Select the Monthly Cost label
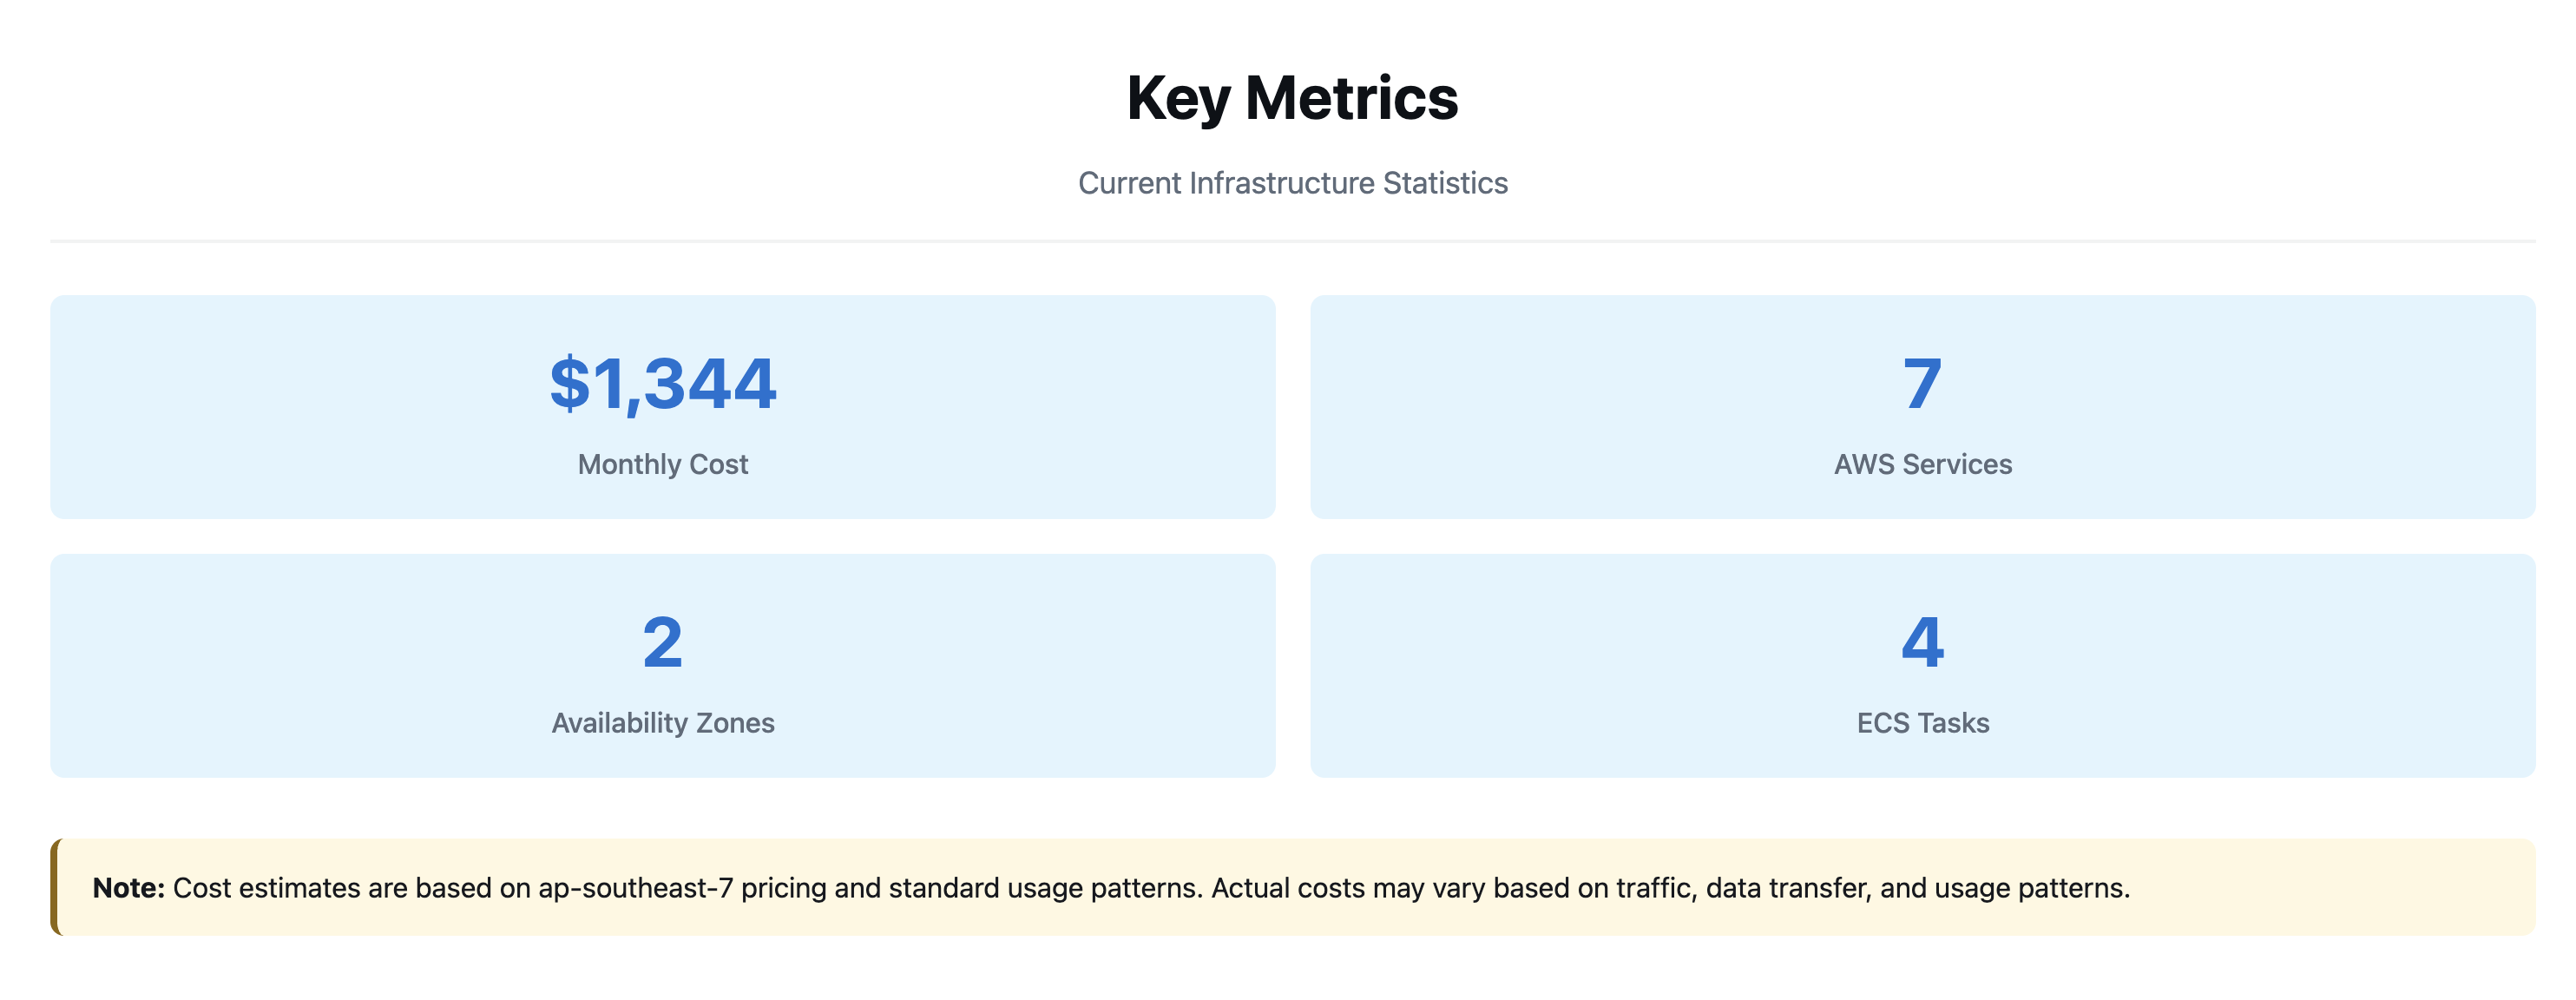This screenshot has width=2576, height=1000. tap(663, 464)
